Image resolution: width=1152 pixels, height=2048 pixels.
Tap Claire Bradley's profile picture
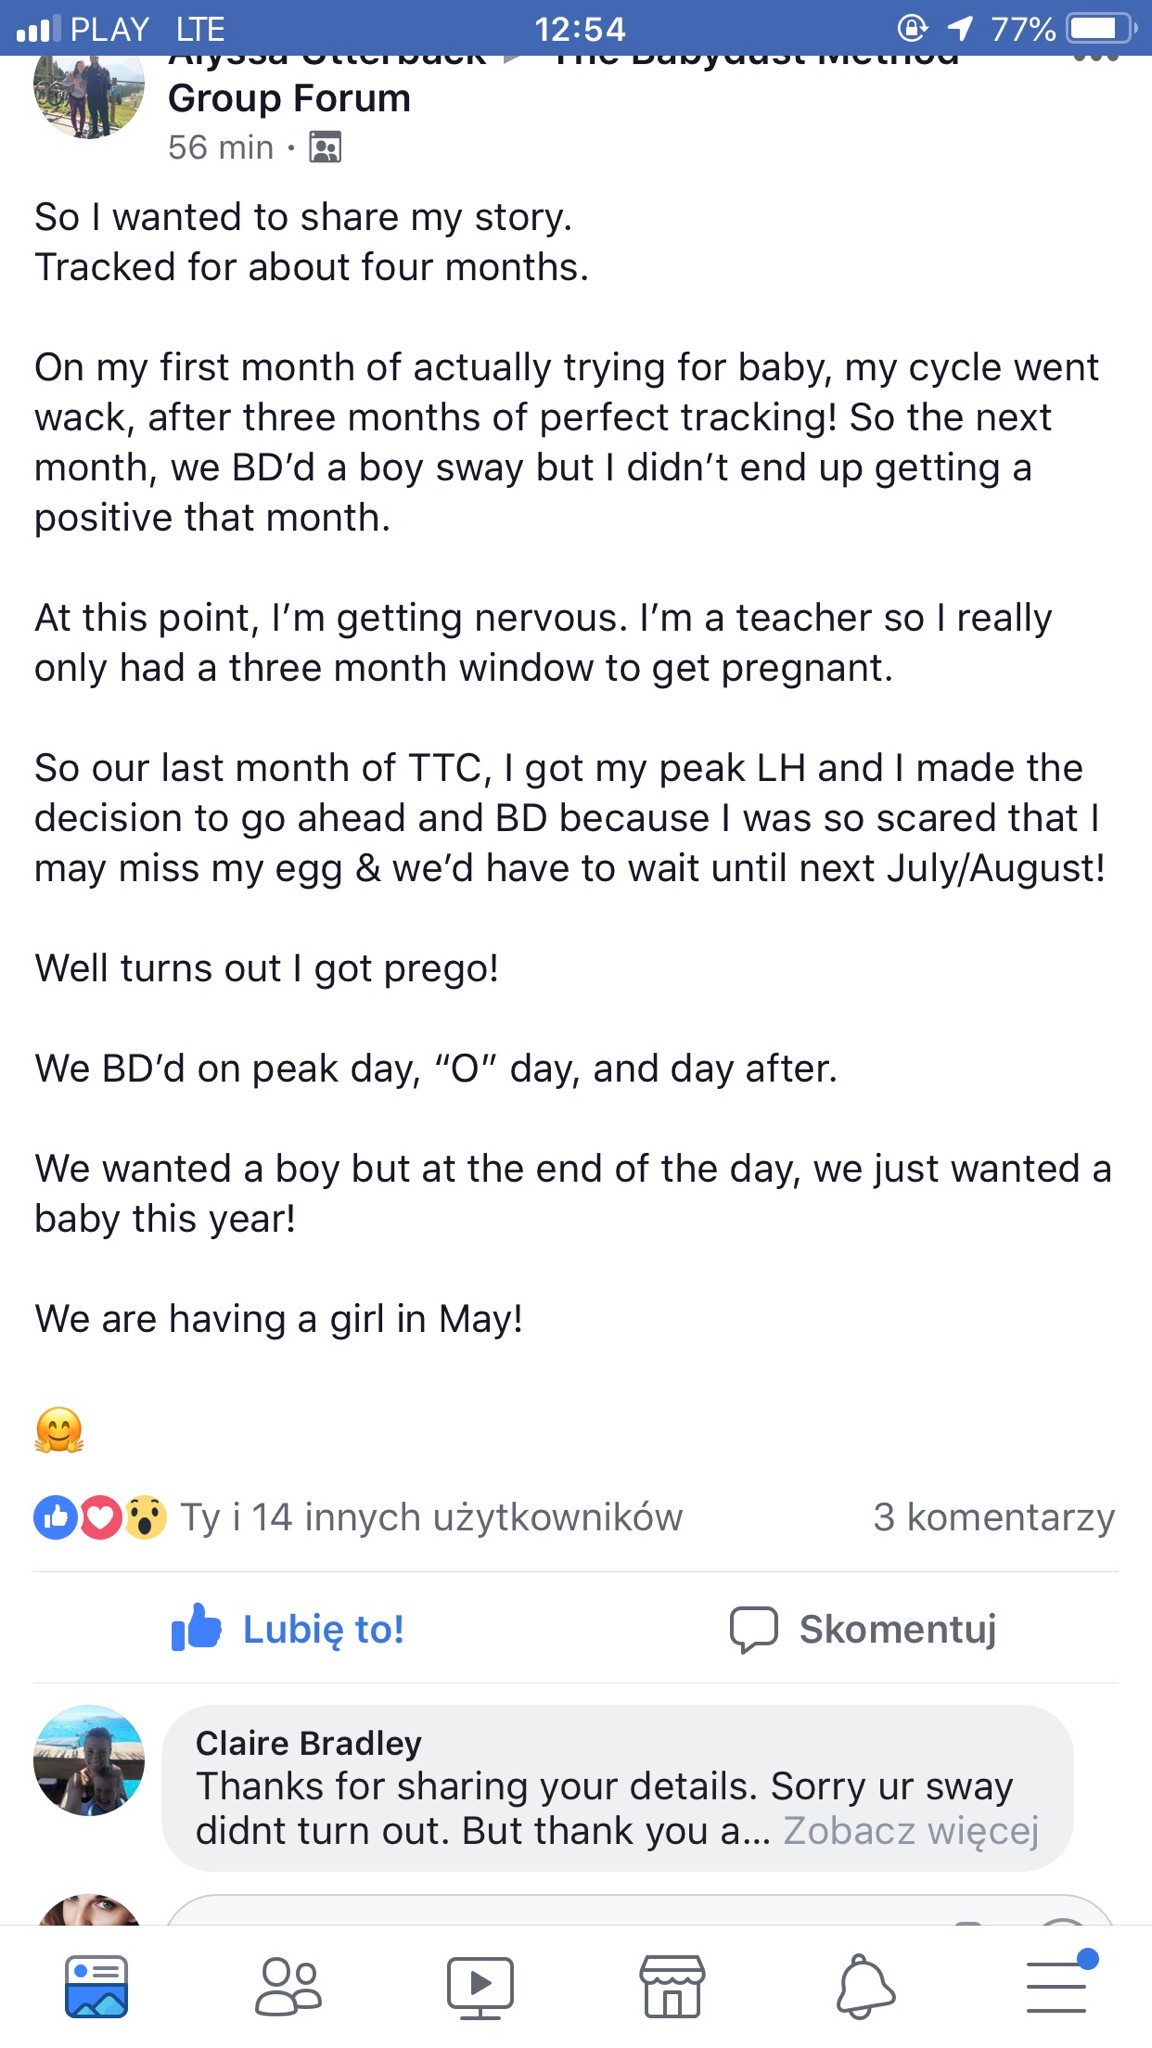[89, 1760]
